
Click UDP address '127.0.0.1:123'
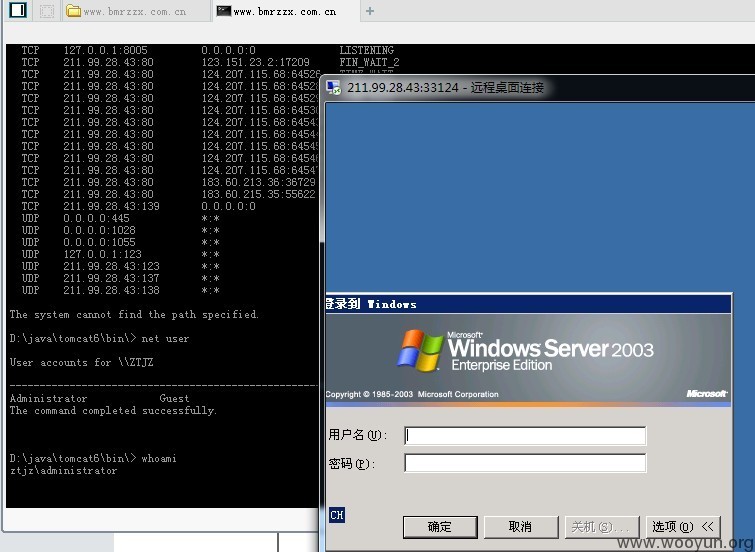pyautogui.click(x=103, y=254)
